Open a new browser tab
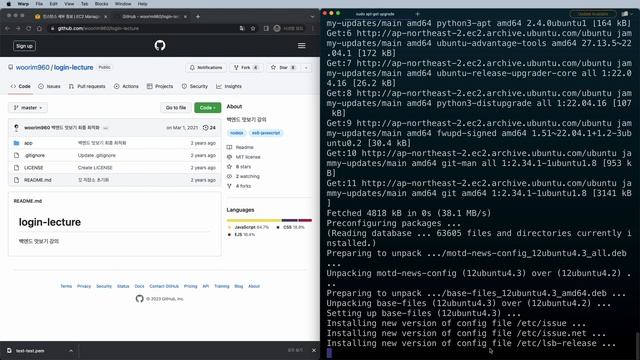Image resolution: width=640 pixels, height=360 pixels. tap(198, 16)
